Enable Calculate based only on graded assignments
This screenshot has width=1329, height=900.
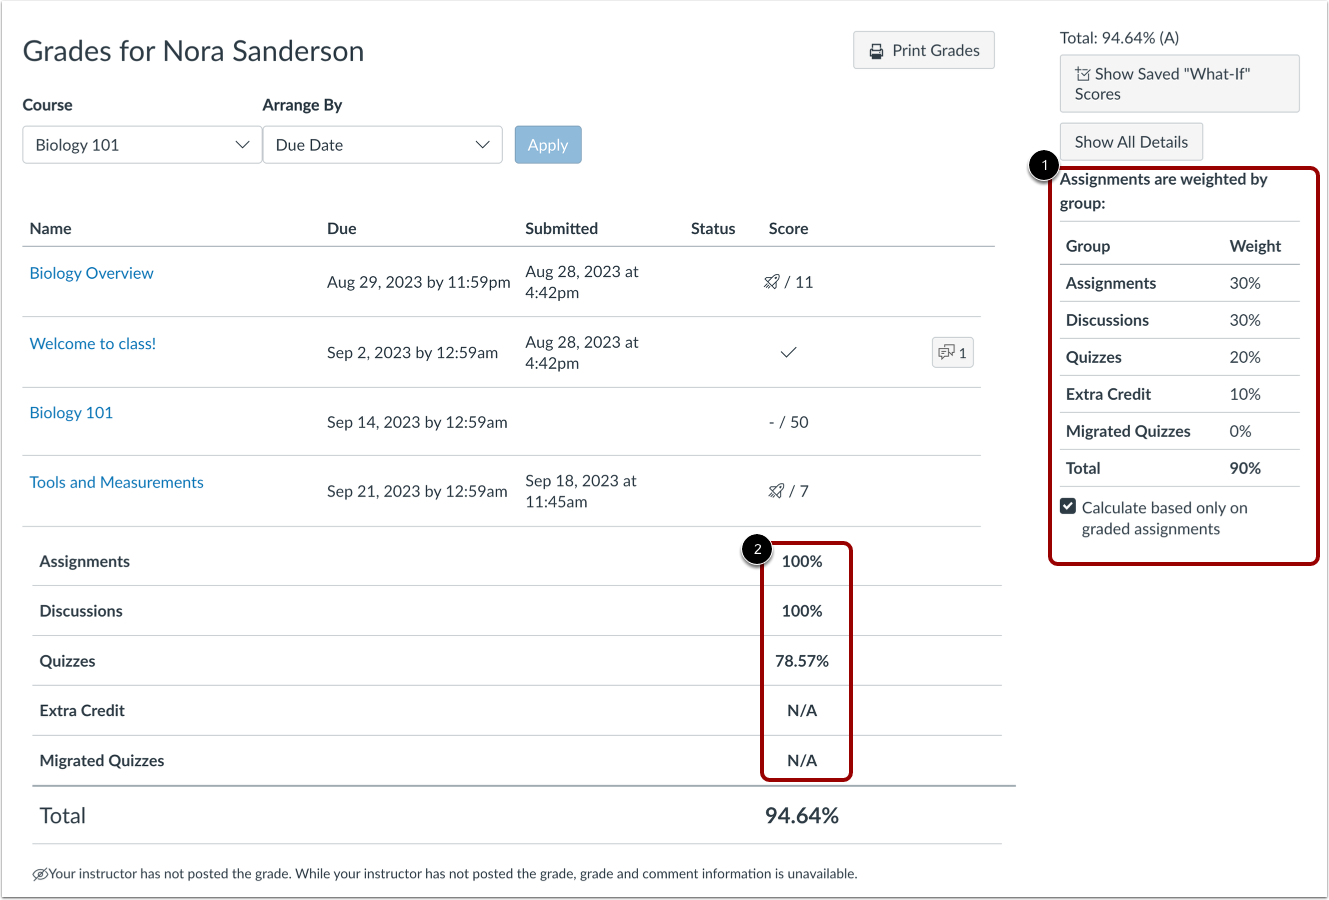(x=1068, y=506)
